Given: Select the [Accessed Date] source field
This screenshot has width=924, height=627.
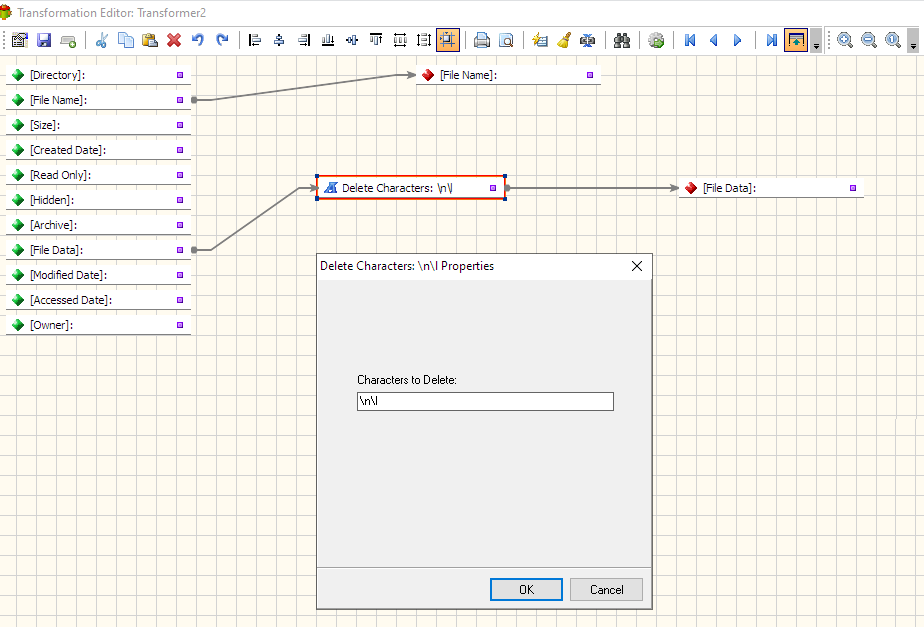Looking at the screenshot, I should pos(98,300).
